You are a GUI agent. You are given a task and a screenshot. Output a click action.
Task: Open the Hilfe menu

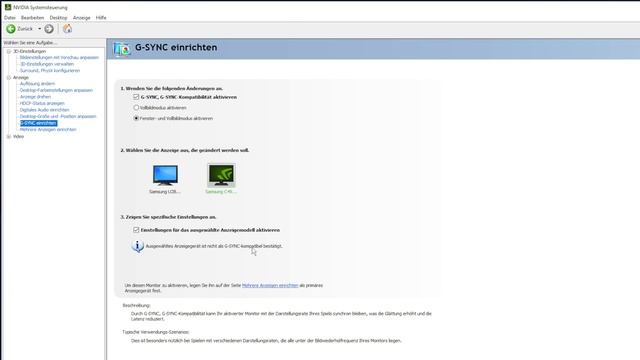(101, 18)
